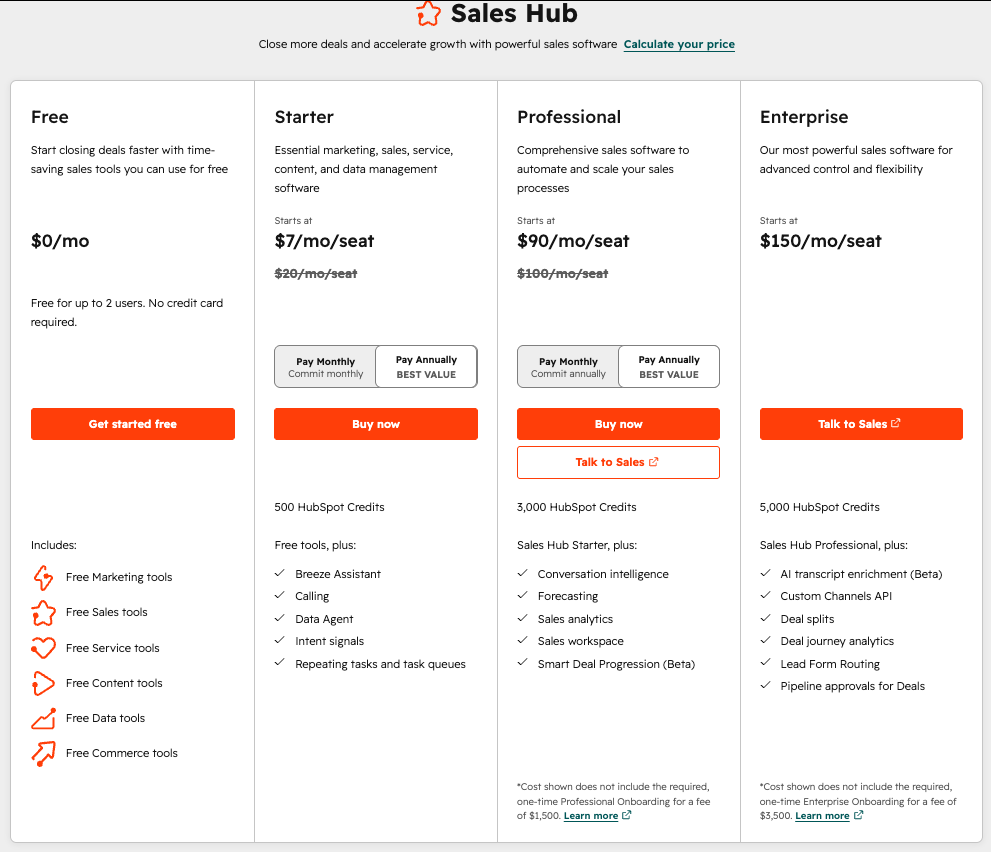The height and width of the screenshot is (852, 991).
Task: Click the Get started free button
Action: coord(133,424)
